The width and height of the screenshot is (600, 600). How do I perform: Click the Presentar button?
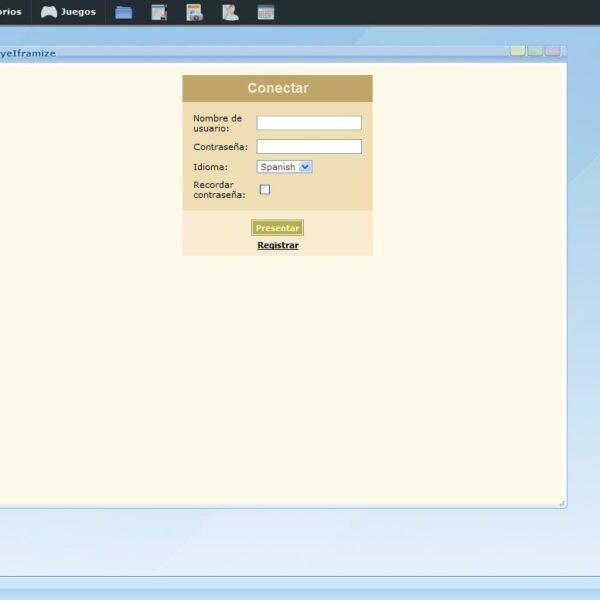click(x=277, y=228)
